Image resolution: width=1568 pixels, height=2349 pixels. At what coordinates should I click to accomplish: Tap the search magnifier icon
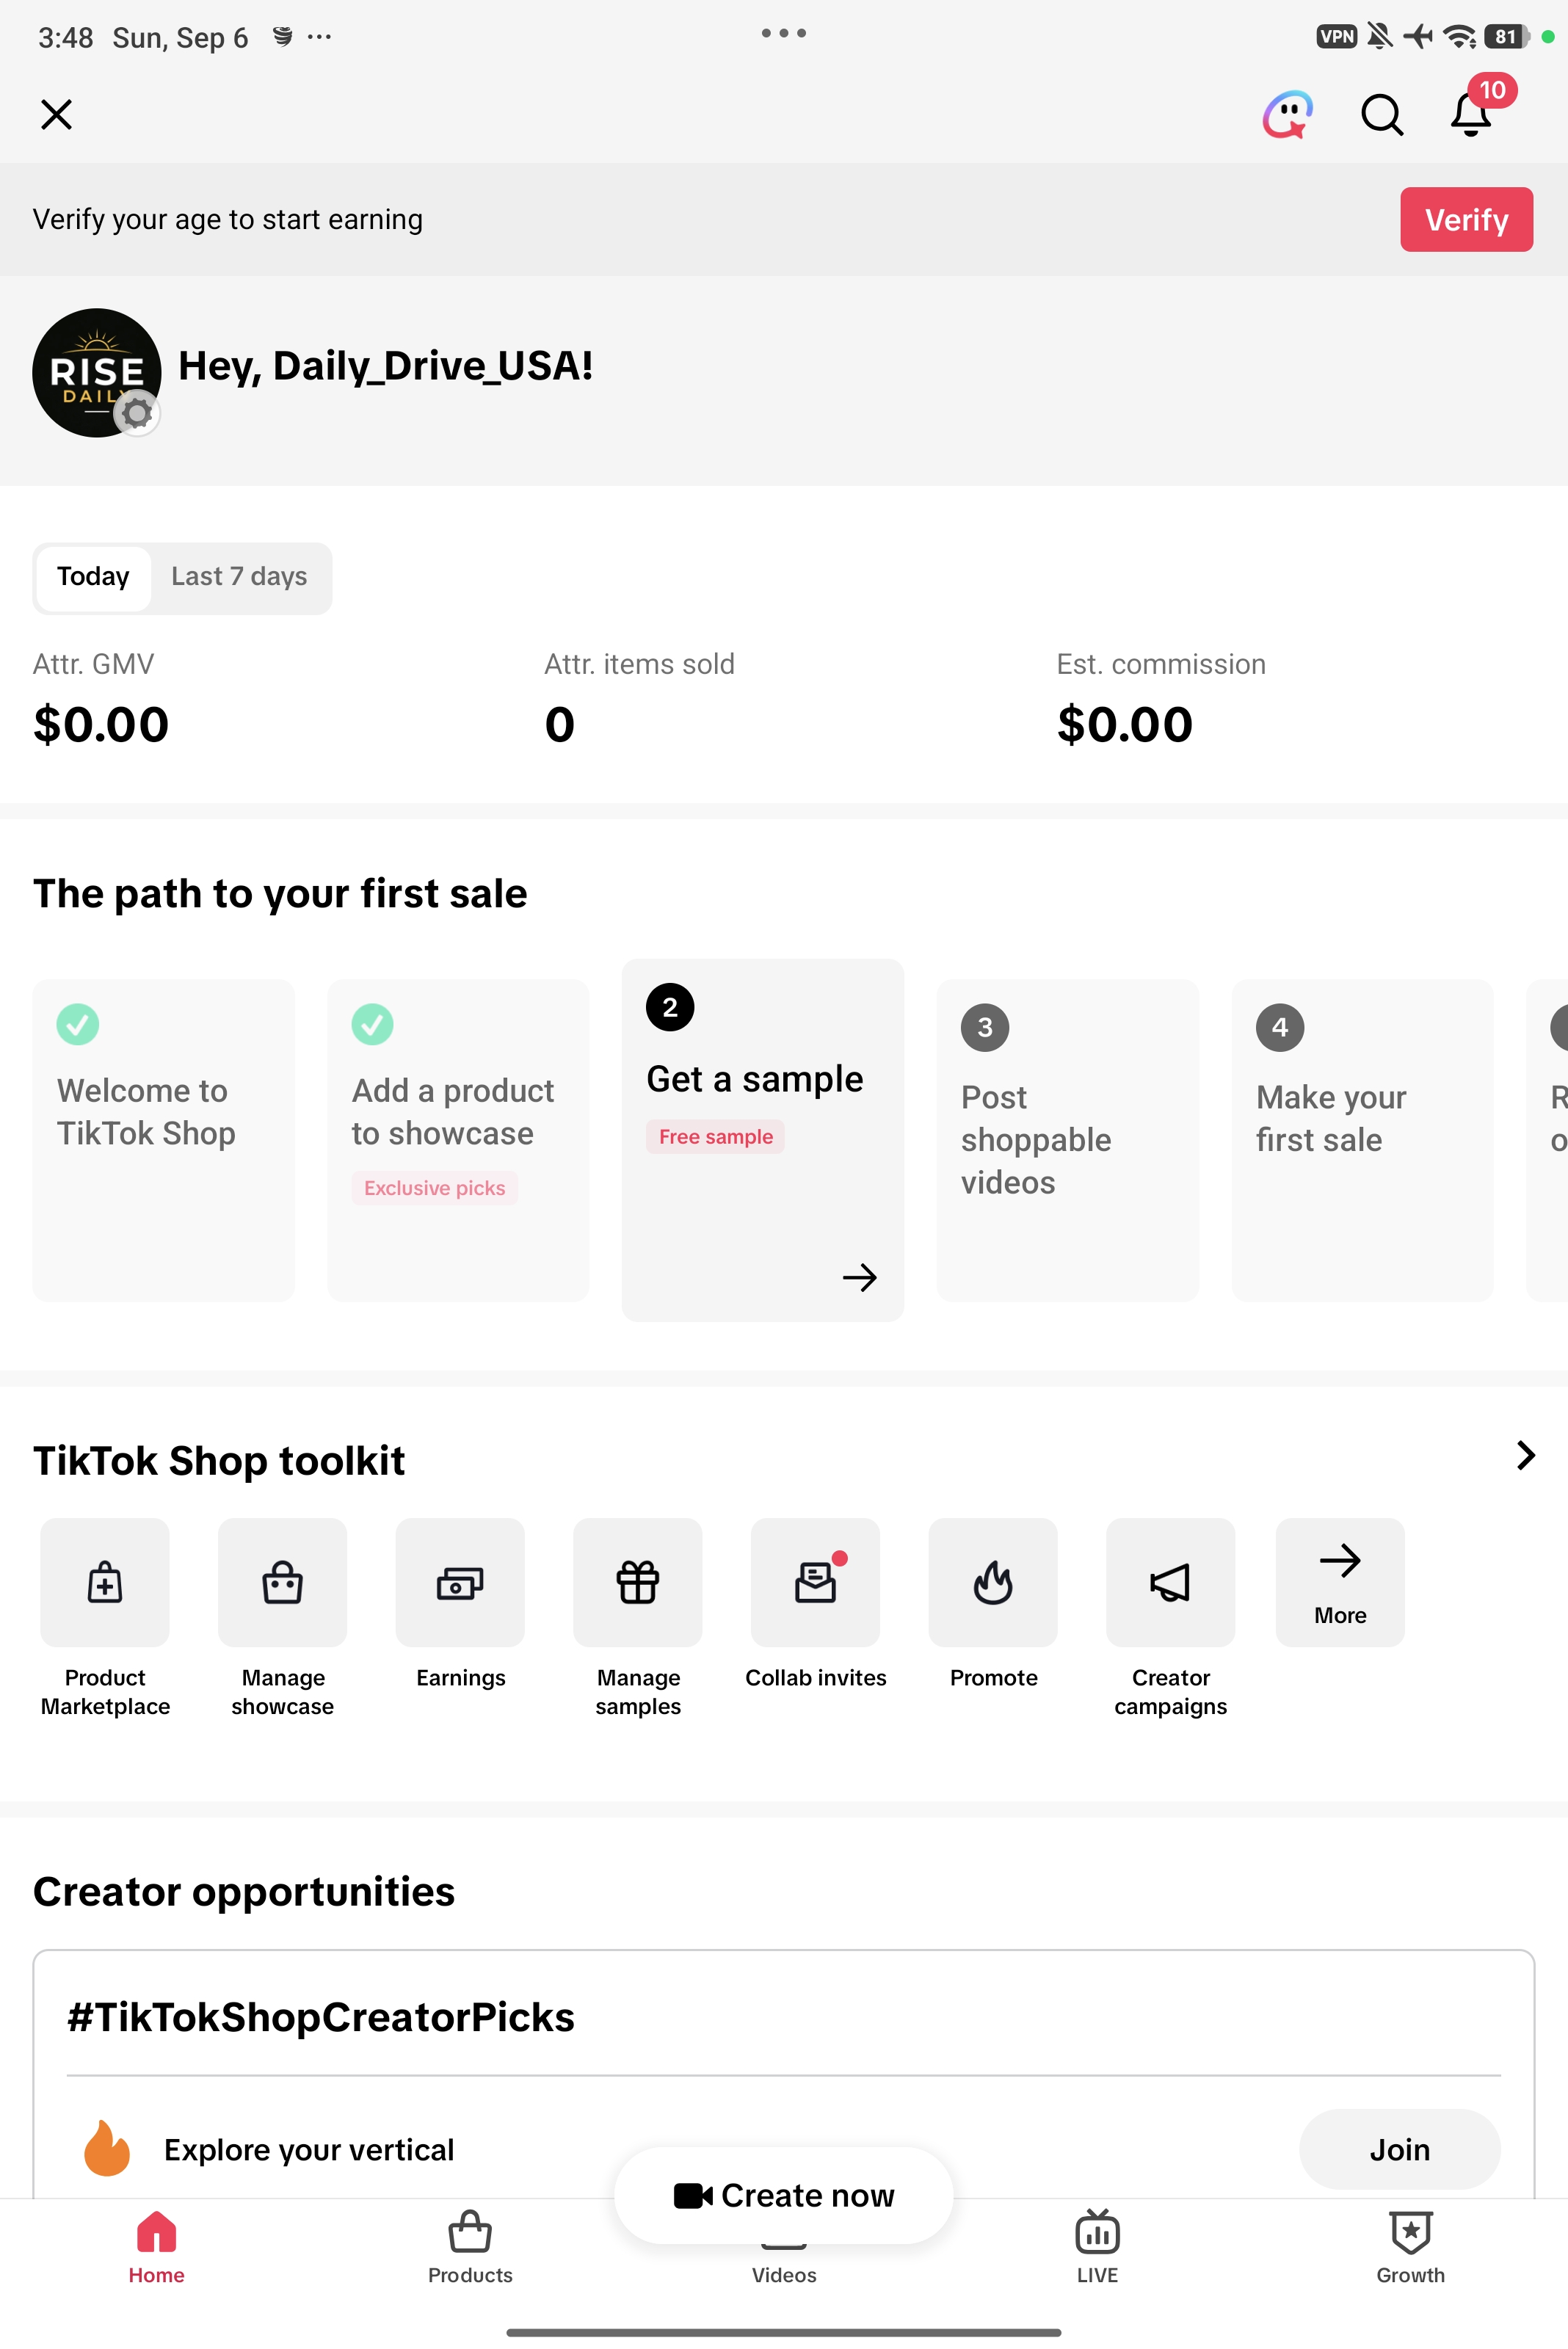point(1382,114)
